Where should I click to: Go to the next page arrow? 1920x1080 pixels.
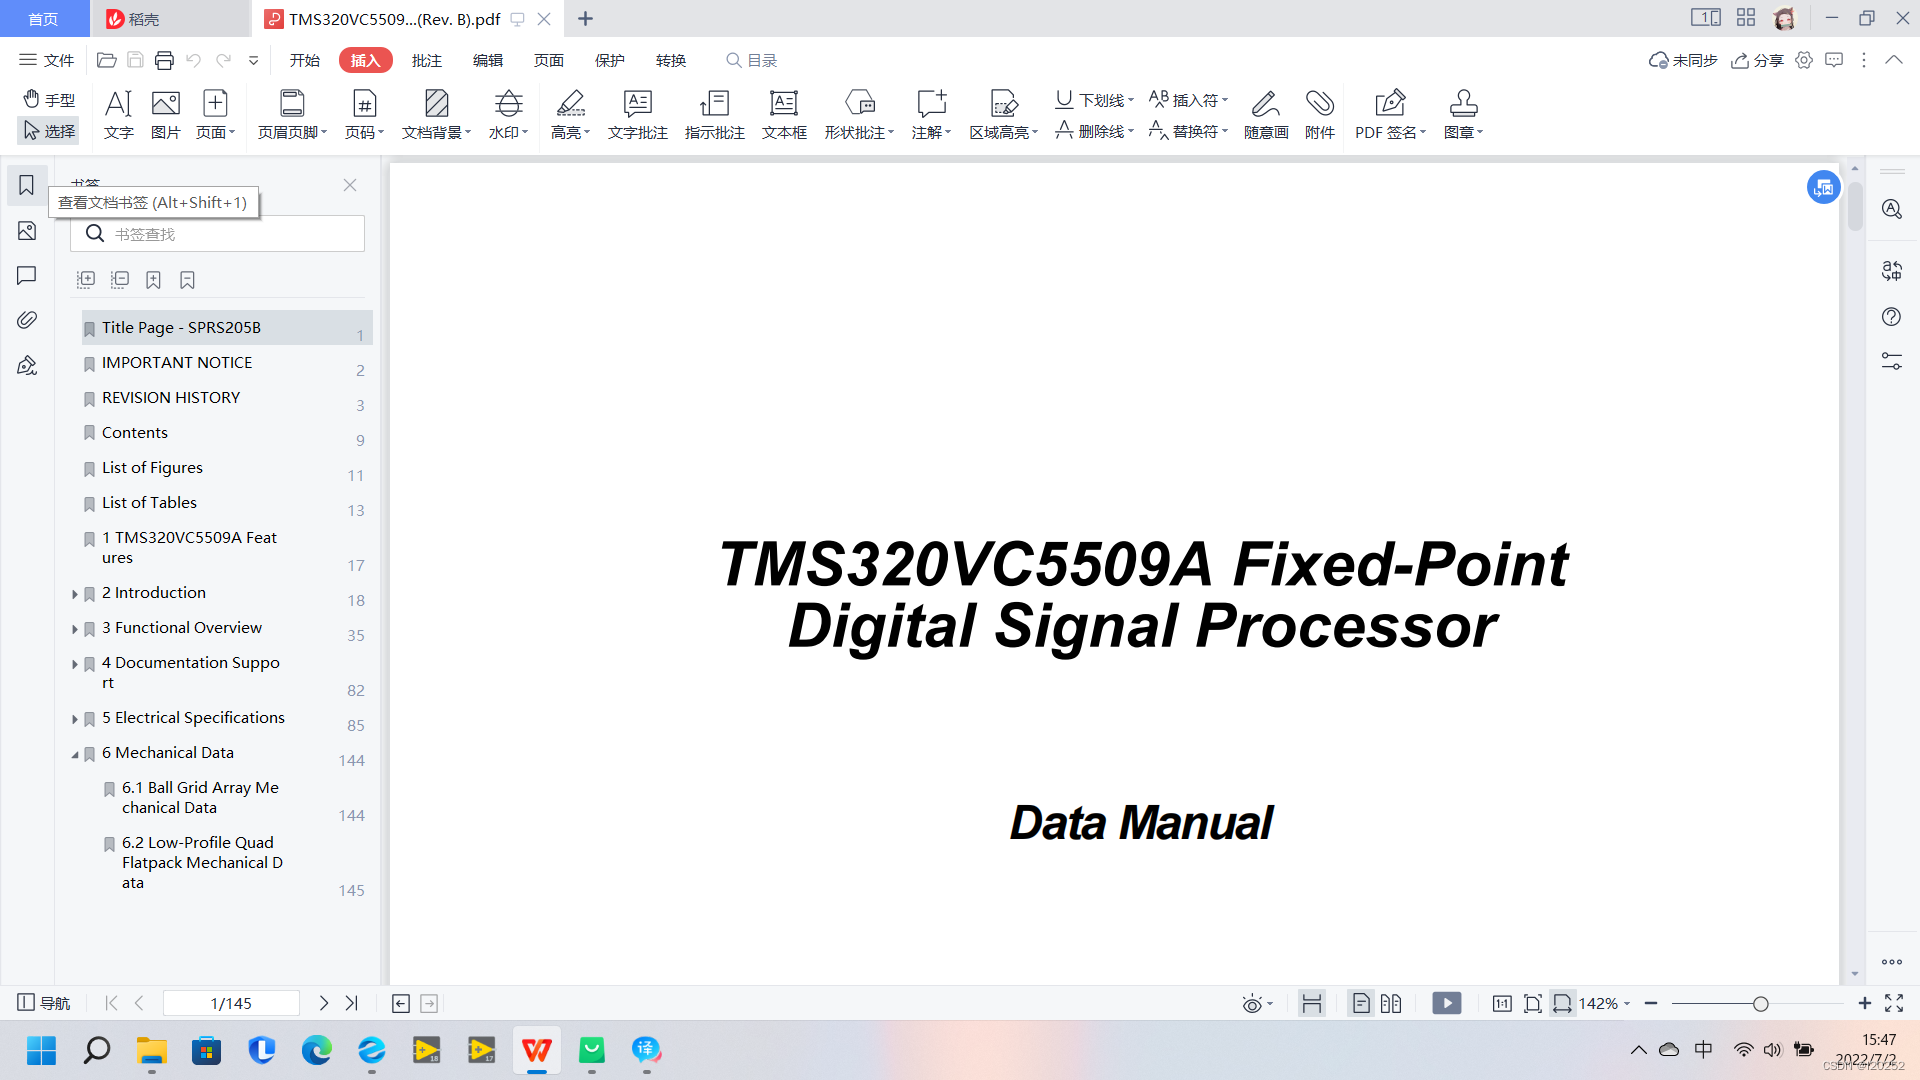pyautogui.click(x=323, y=1003)
